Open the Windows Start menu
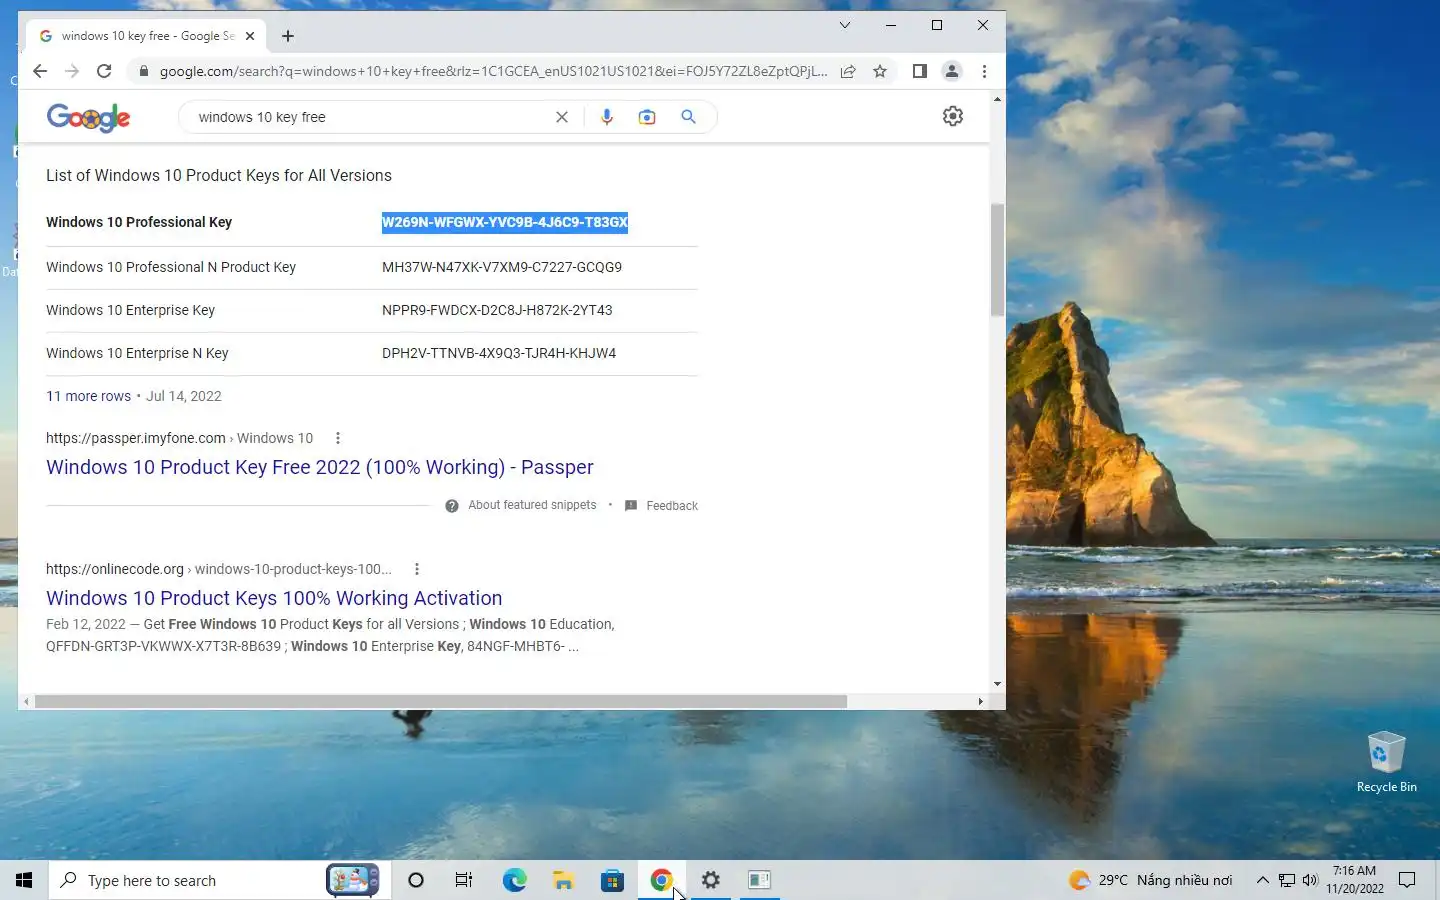Image resolution: width=1440 pixels, height=900 pixels. (24, 880)
